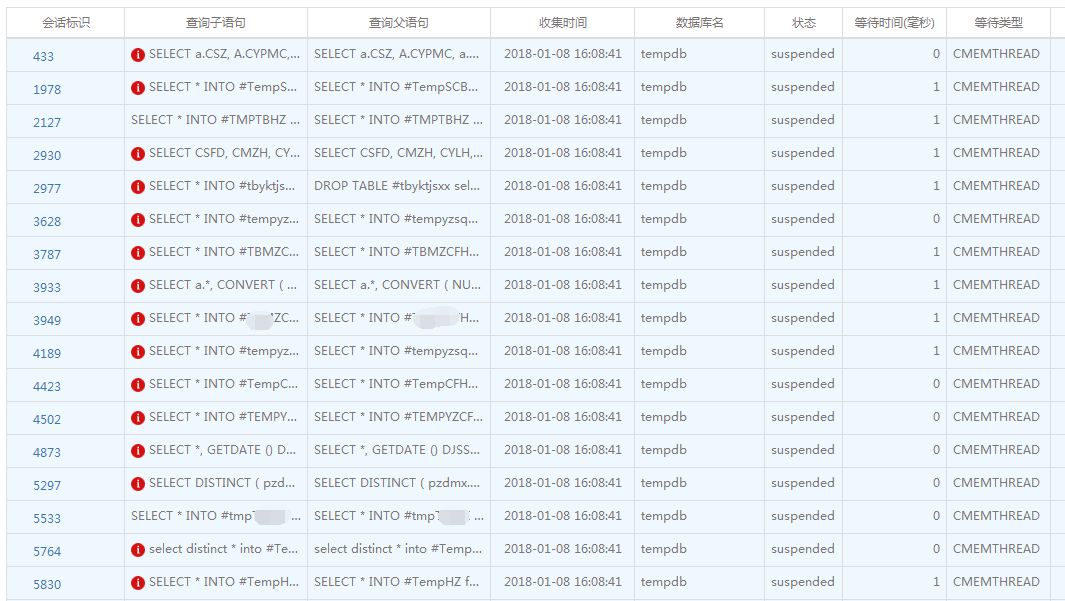Screen dimensions: 1065x601
Task: Click the red info icon in row 3949
Action: [x=138, y=319]
